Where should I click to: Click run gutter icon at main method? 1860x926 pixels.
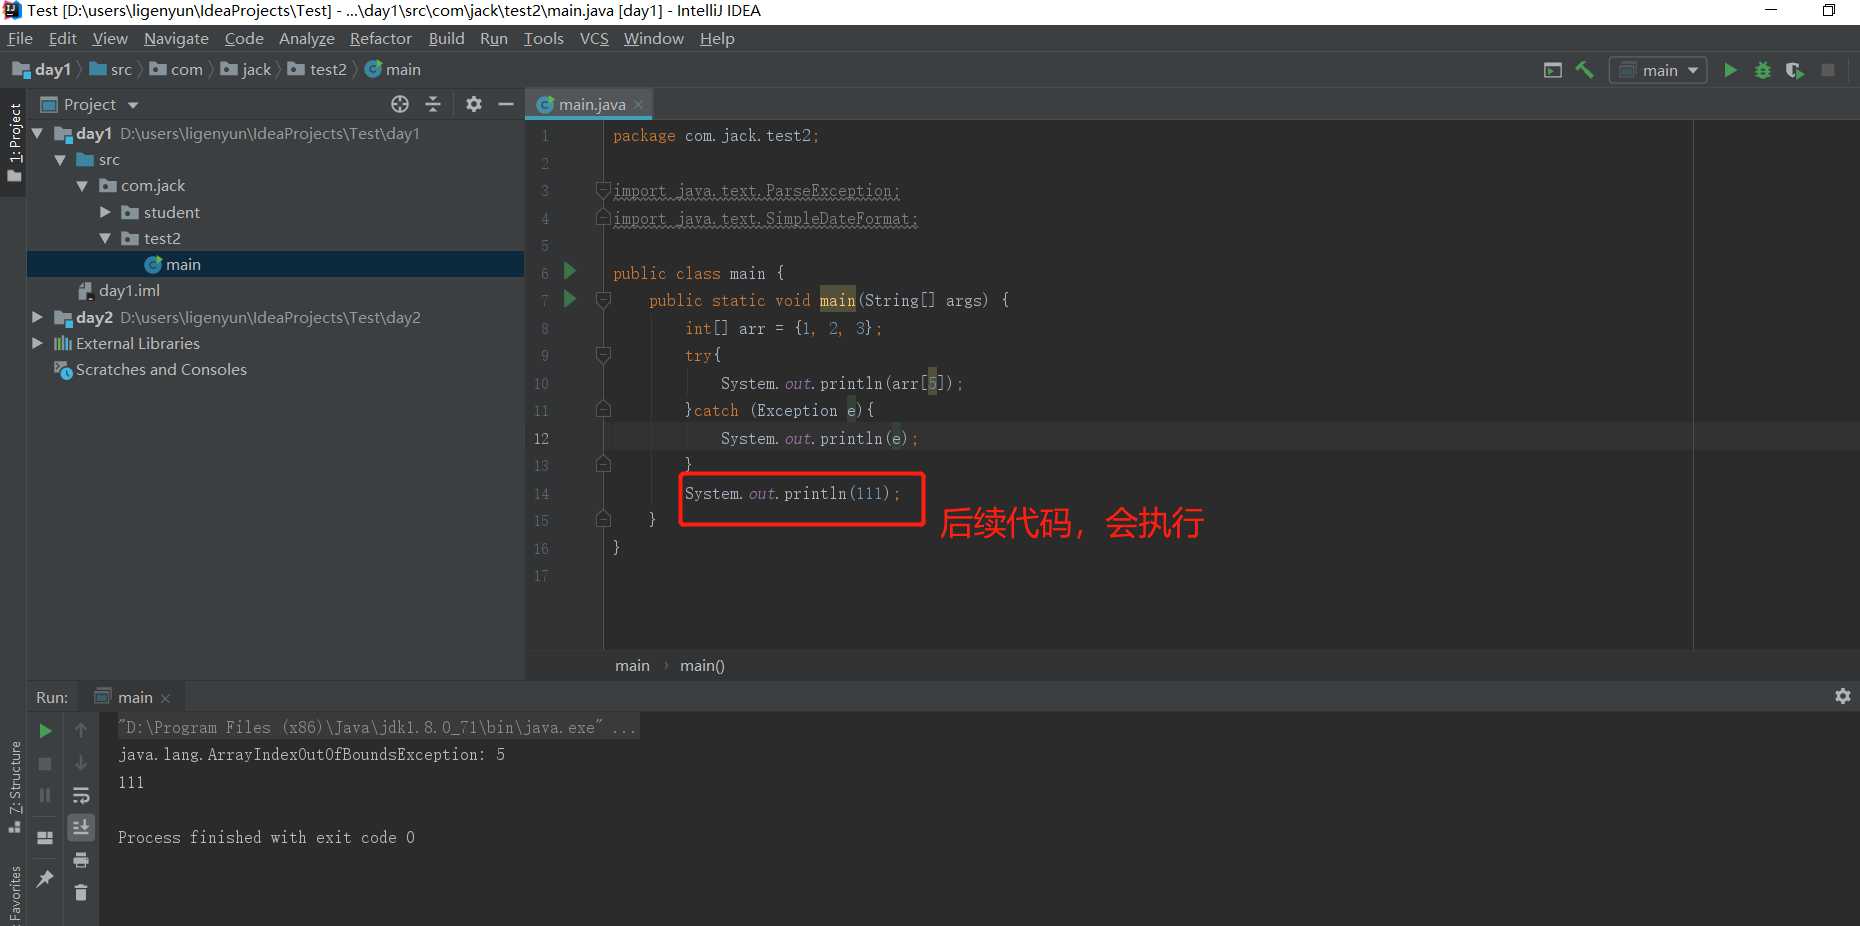click(570, 298)
